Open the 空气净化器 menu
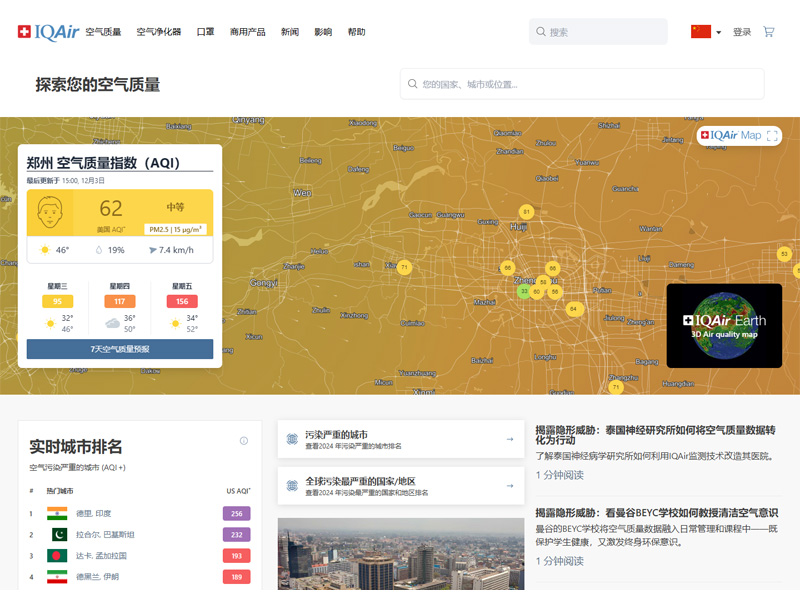800x600 pixels. [x=158, y=31]
